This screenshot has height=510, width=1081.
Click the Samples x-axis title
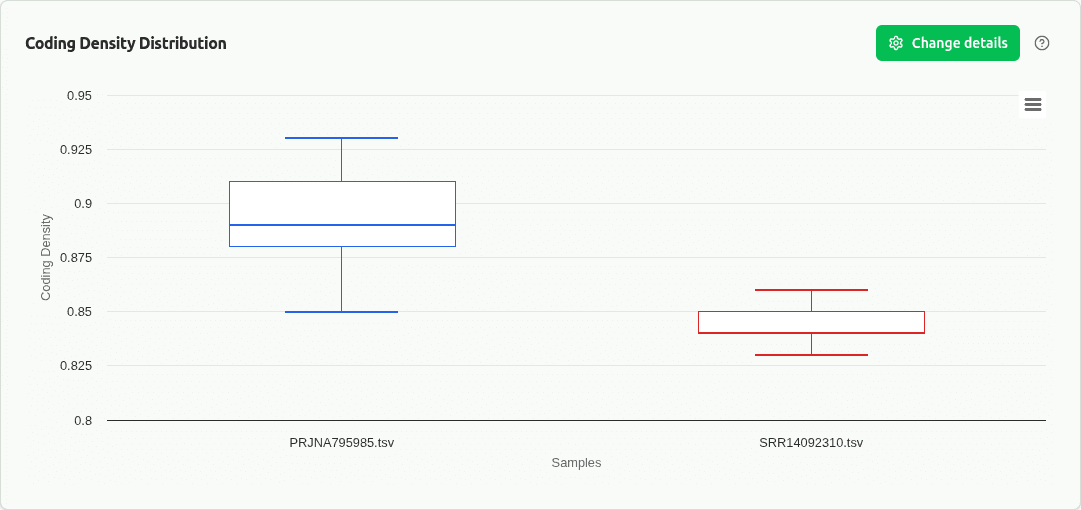click(x=576, y=463)
